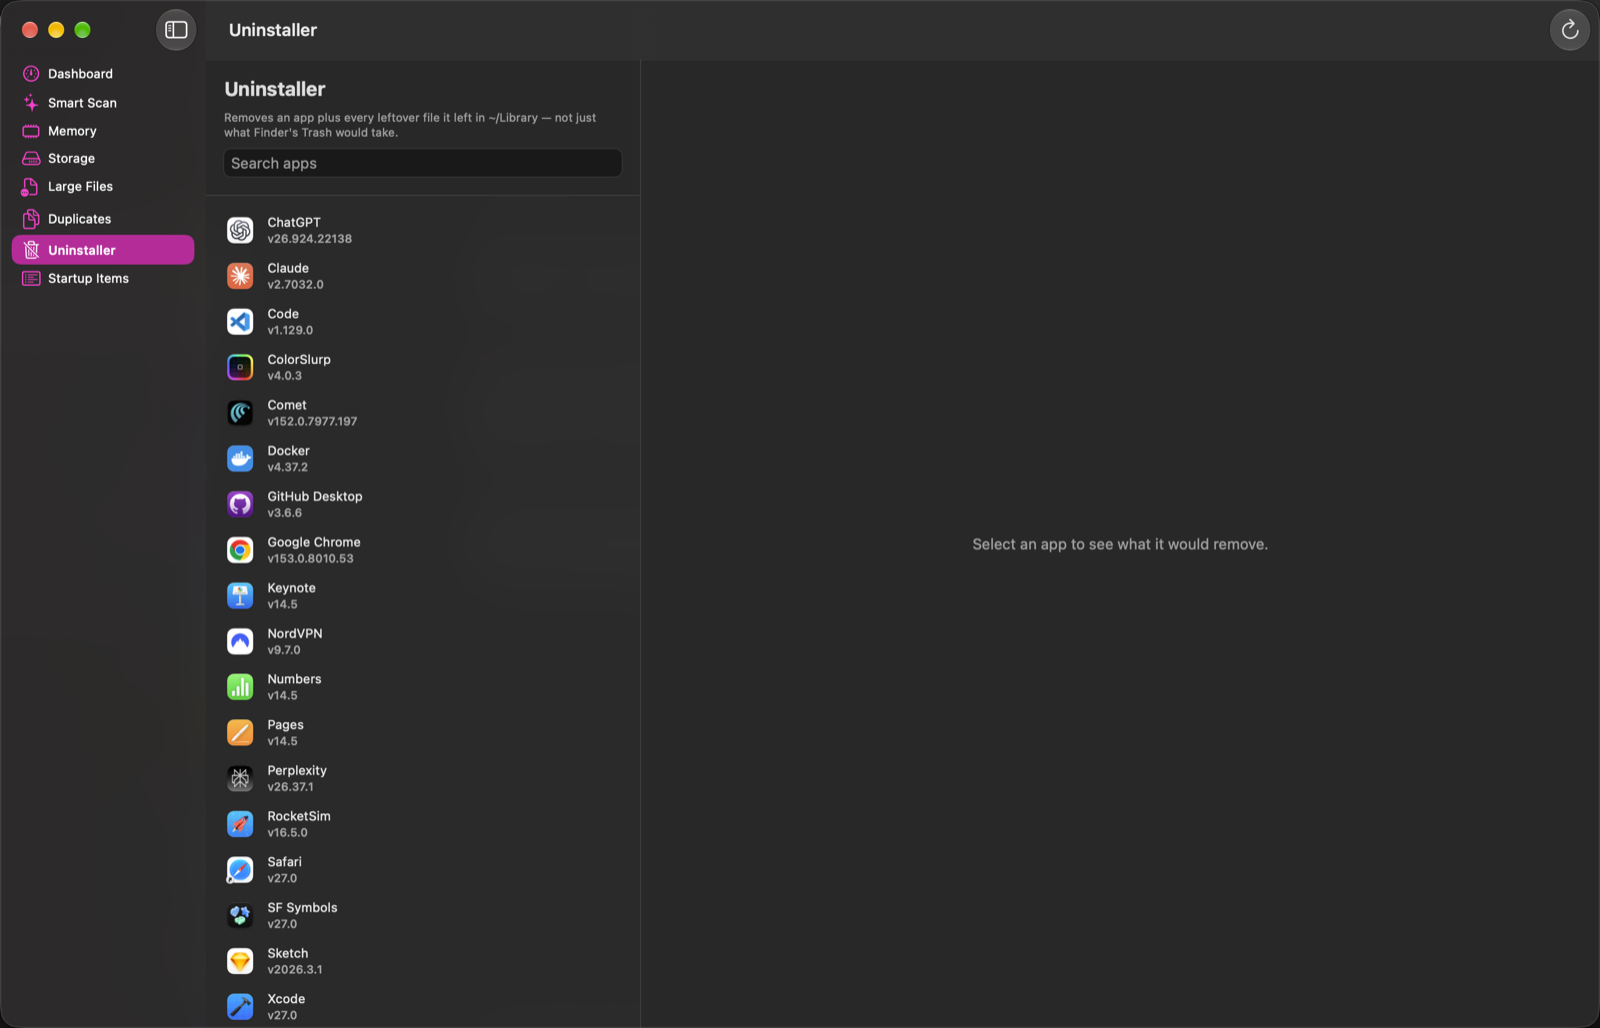Click the NordVPN app icon
Screen dimensions: 1600x1028
(240, 642)
